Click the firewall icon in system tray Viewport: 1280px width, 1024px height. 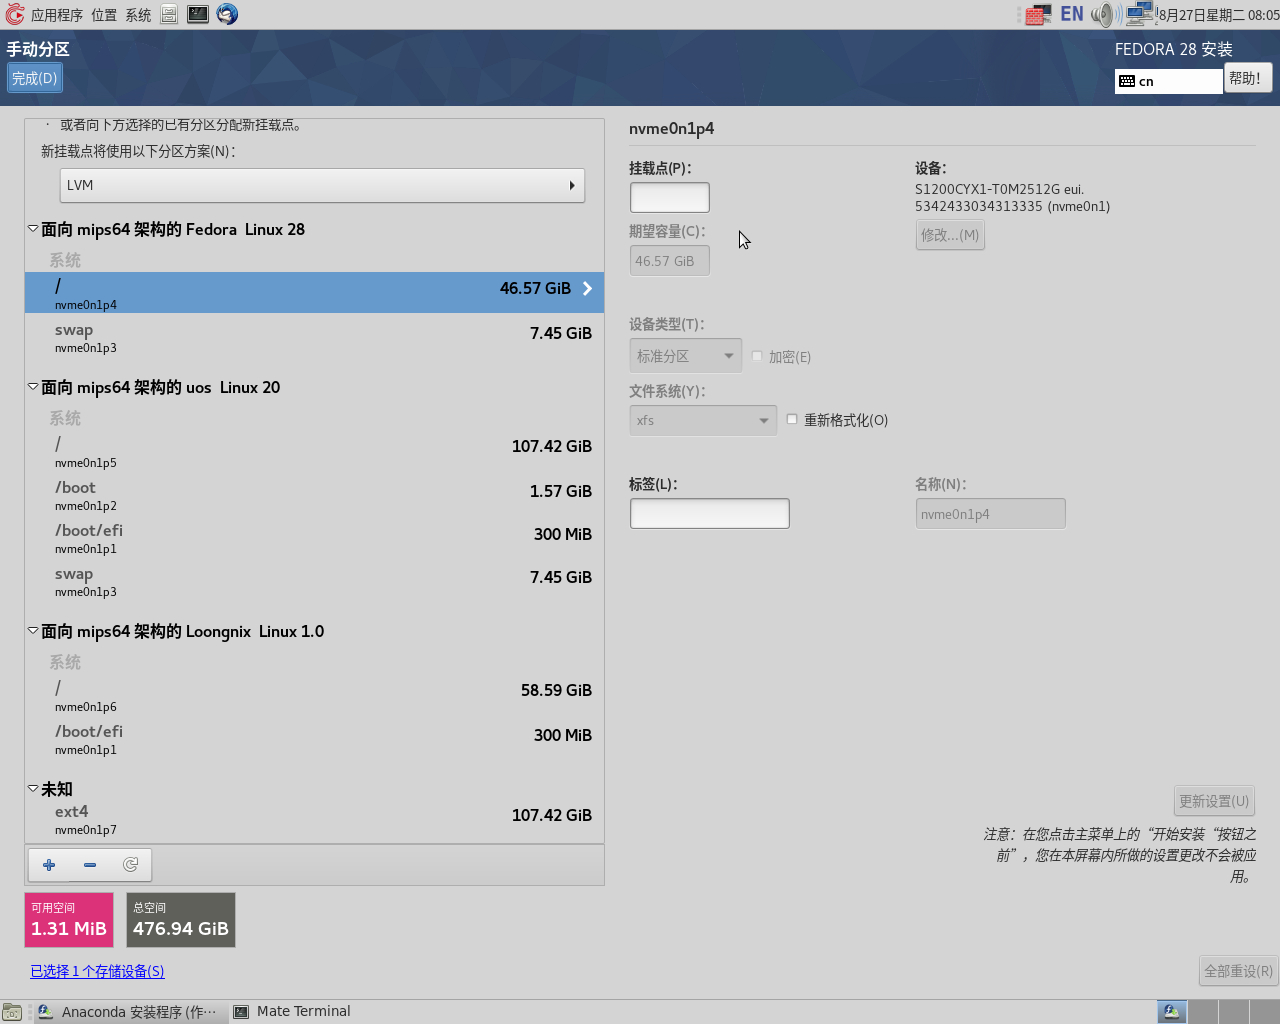coord(1038,14)
